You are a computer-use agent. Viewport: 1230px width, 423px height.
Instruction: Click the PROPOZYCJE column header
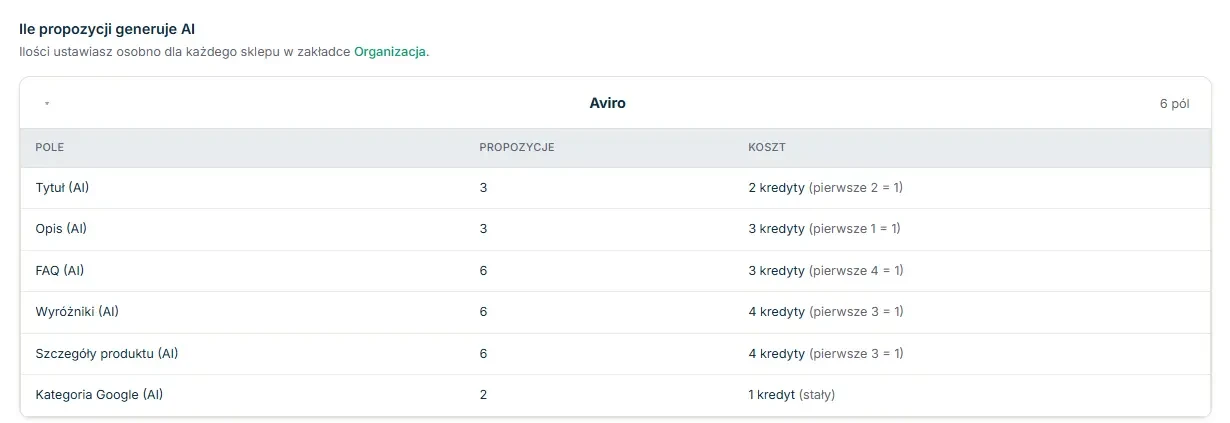tap(517, 148)
